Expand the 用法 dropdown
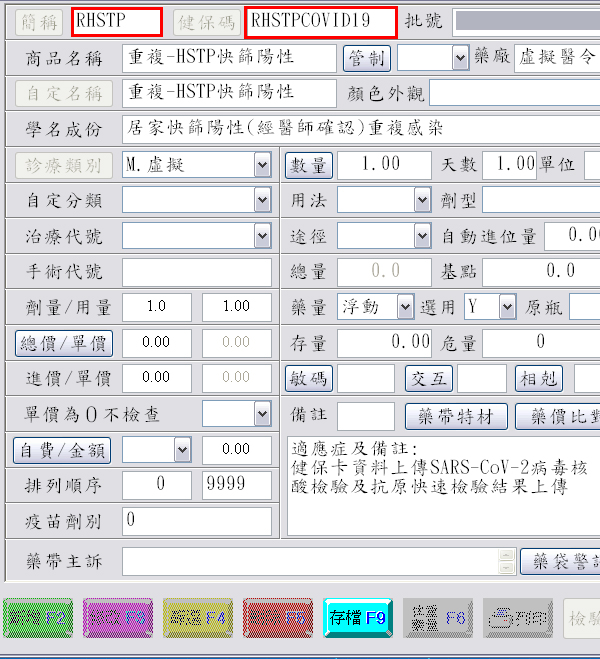 coord(422,201)
